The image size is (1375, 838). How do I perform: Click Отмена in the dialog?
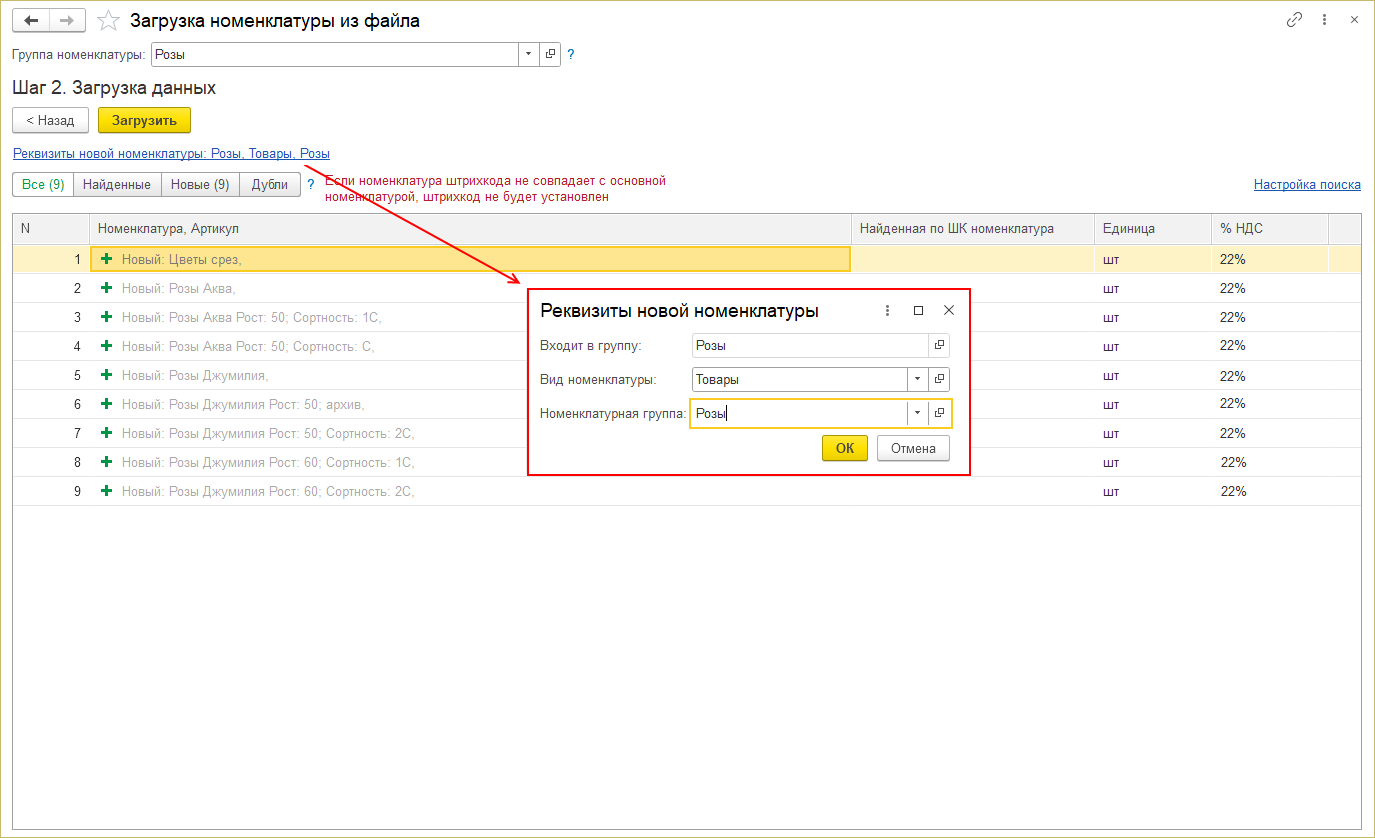(913, 448)
